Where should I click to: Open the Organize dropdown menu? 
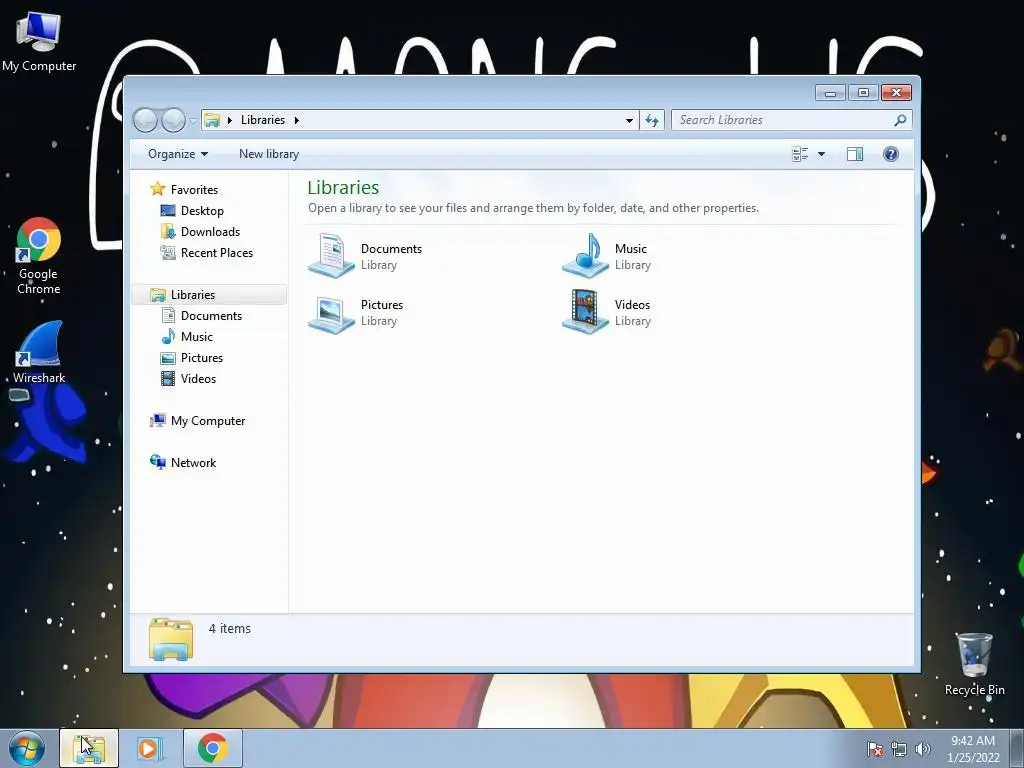[178, 154]
